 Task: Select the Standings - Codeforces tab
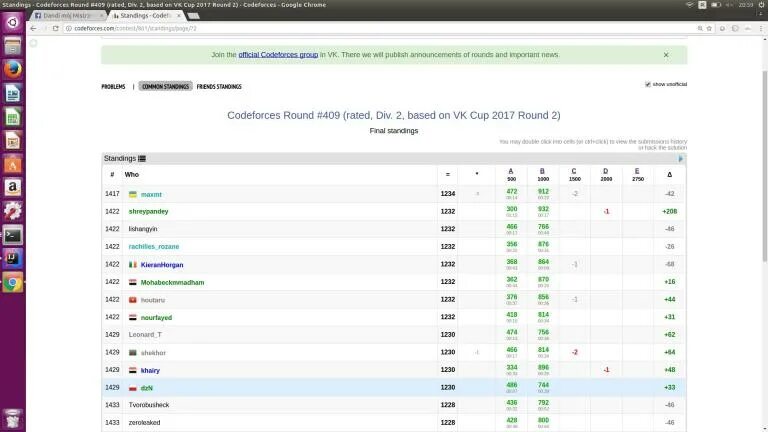tap(144, 16)
